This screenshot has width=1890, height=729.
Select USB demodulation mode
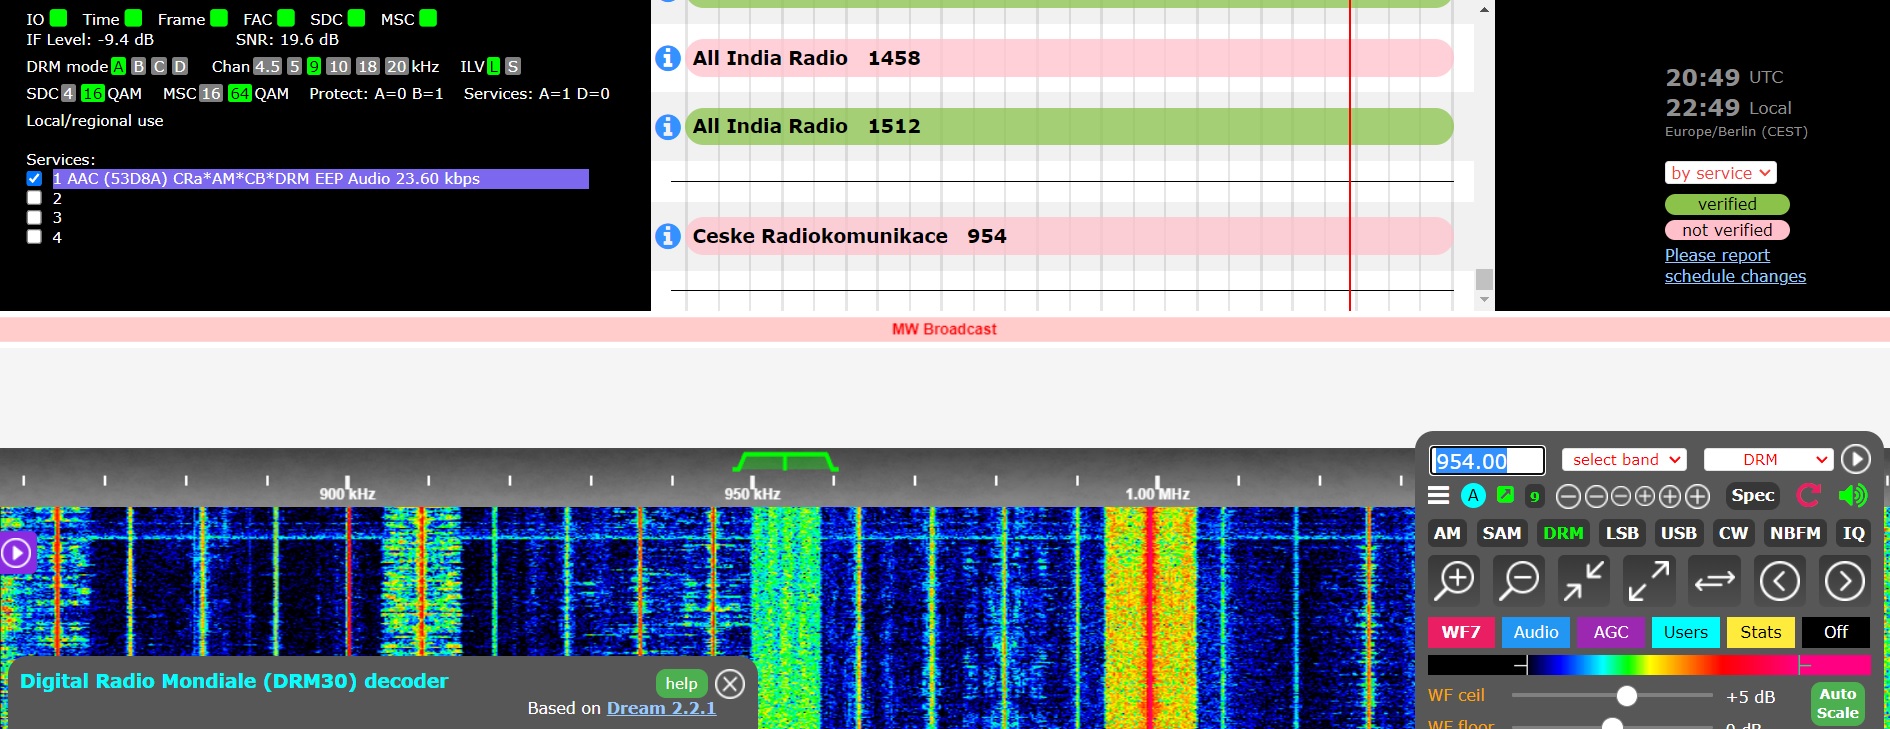[x=1679, y=533]
